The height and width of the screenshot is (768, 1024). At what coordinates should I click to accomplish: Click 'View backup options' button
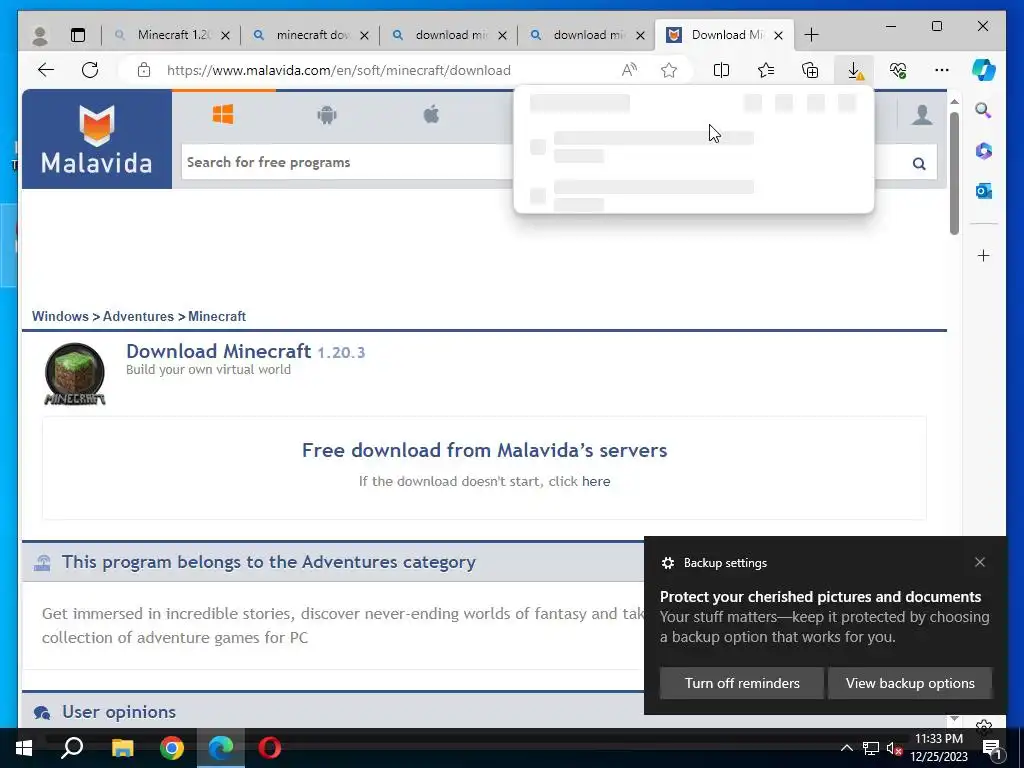click(910, 683)
